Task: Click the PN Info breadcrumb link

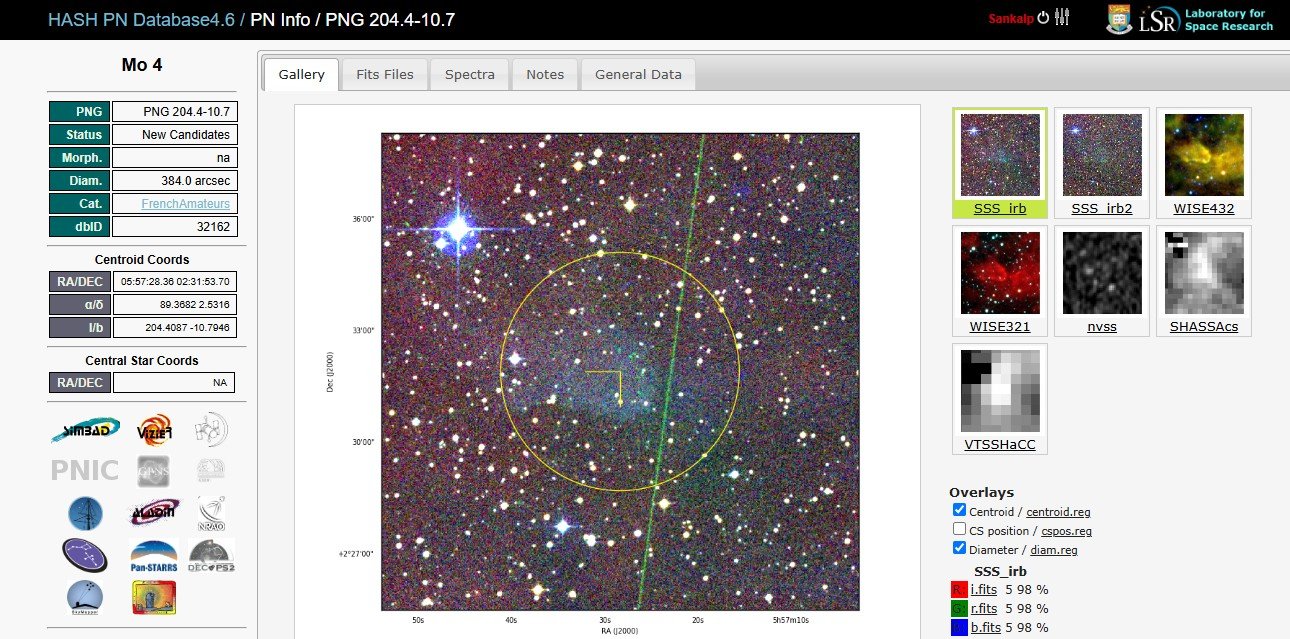Action: click(282, 19)
